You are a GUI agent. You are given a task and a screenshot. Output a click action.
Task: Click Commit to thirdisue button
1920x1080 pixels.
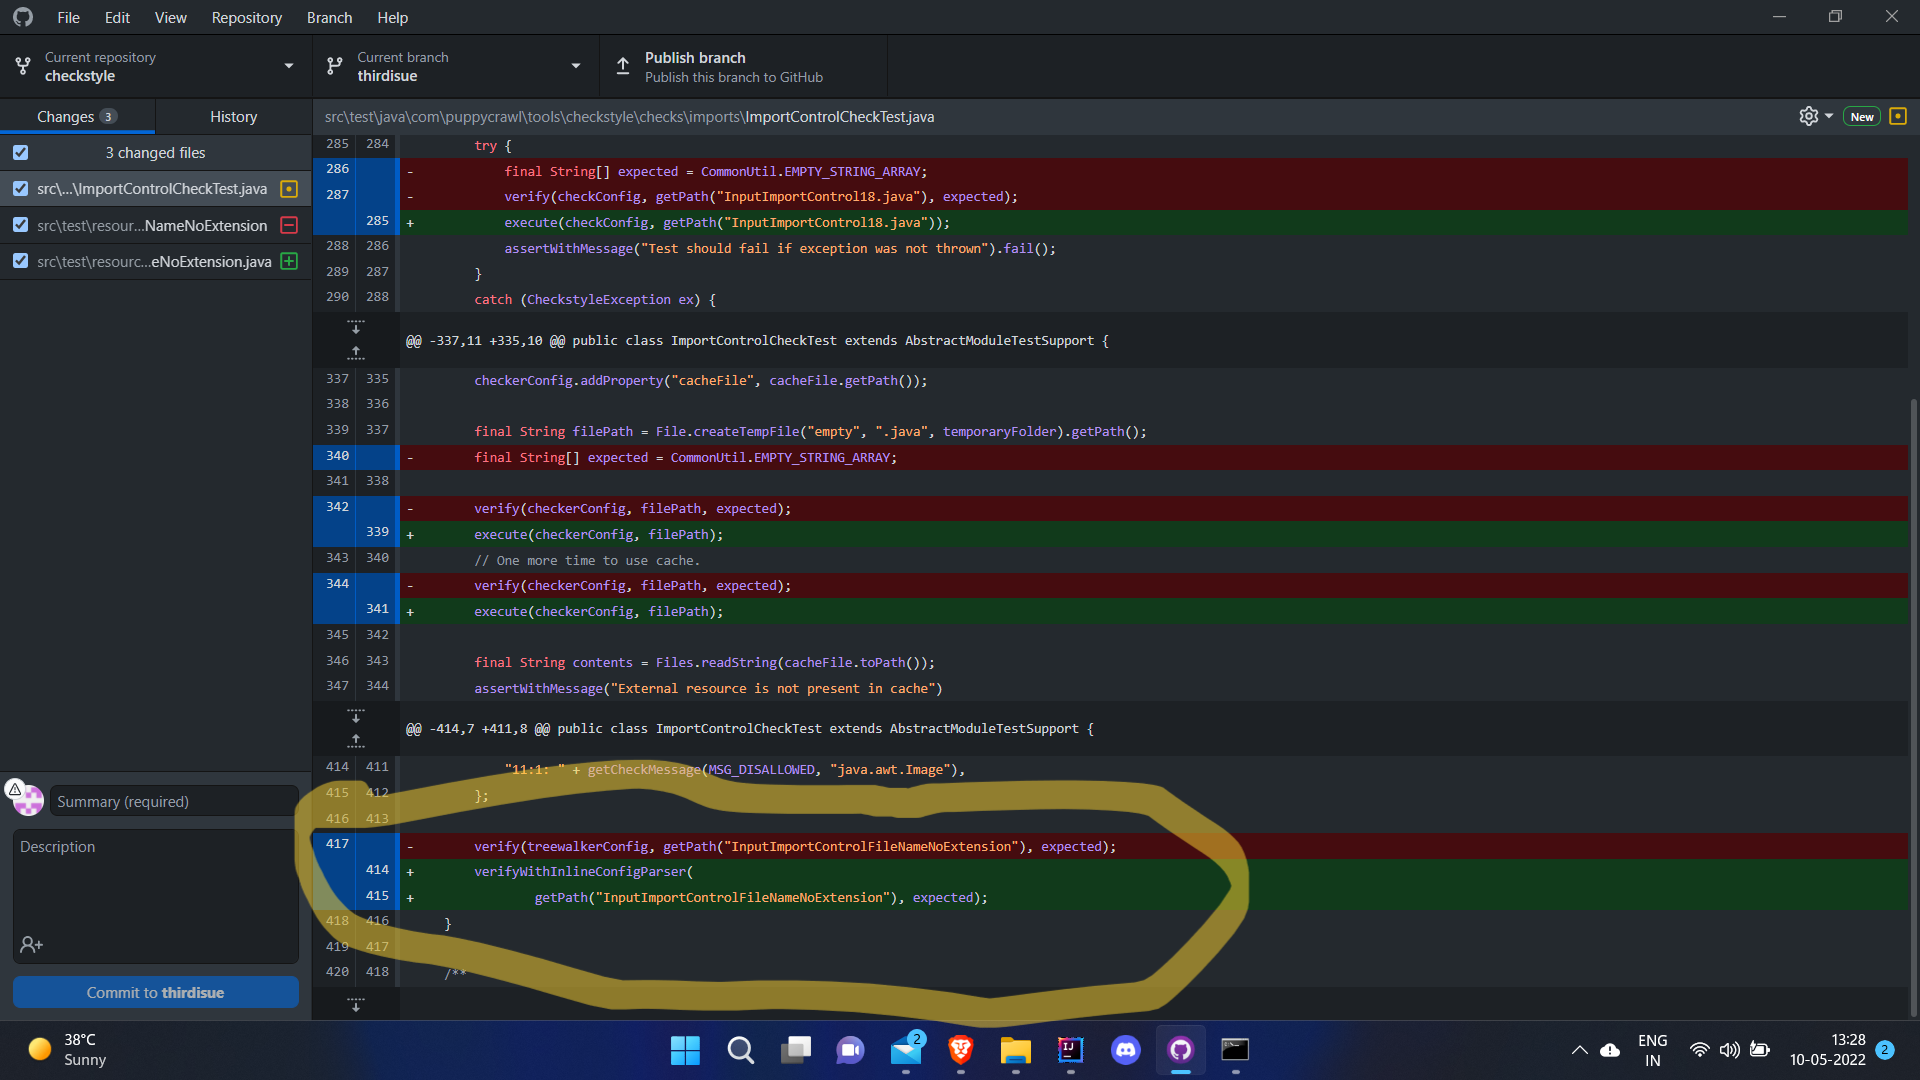(x=155, y=992)
